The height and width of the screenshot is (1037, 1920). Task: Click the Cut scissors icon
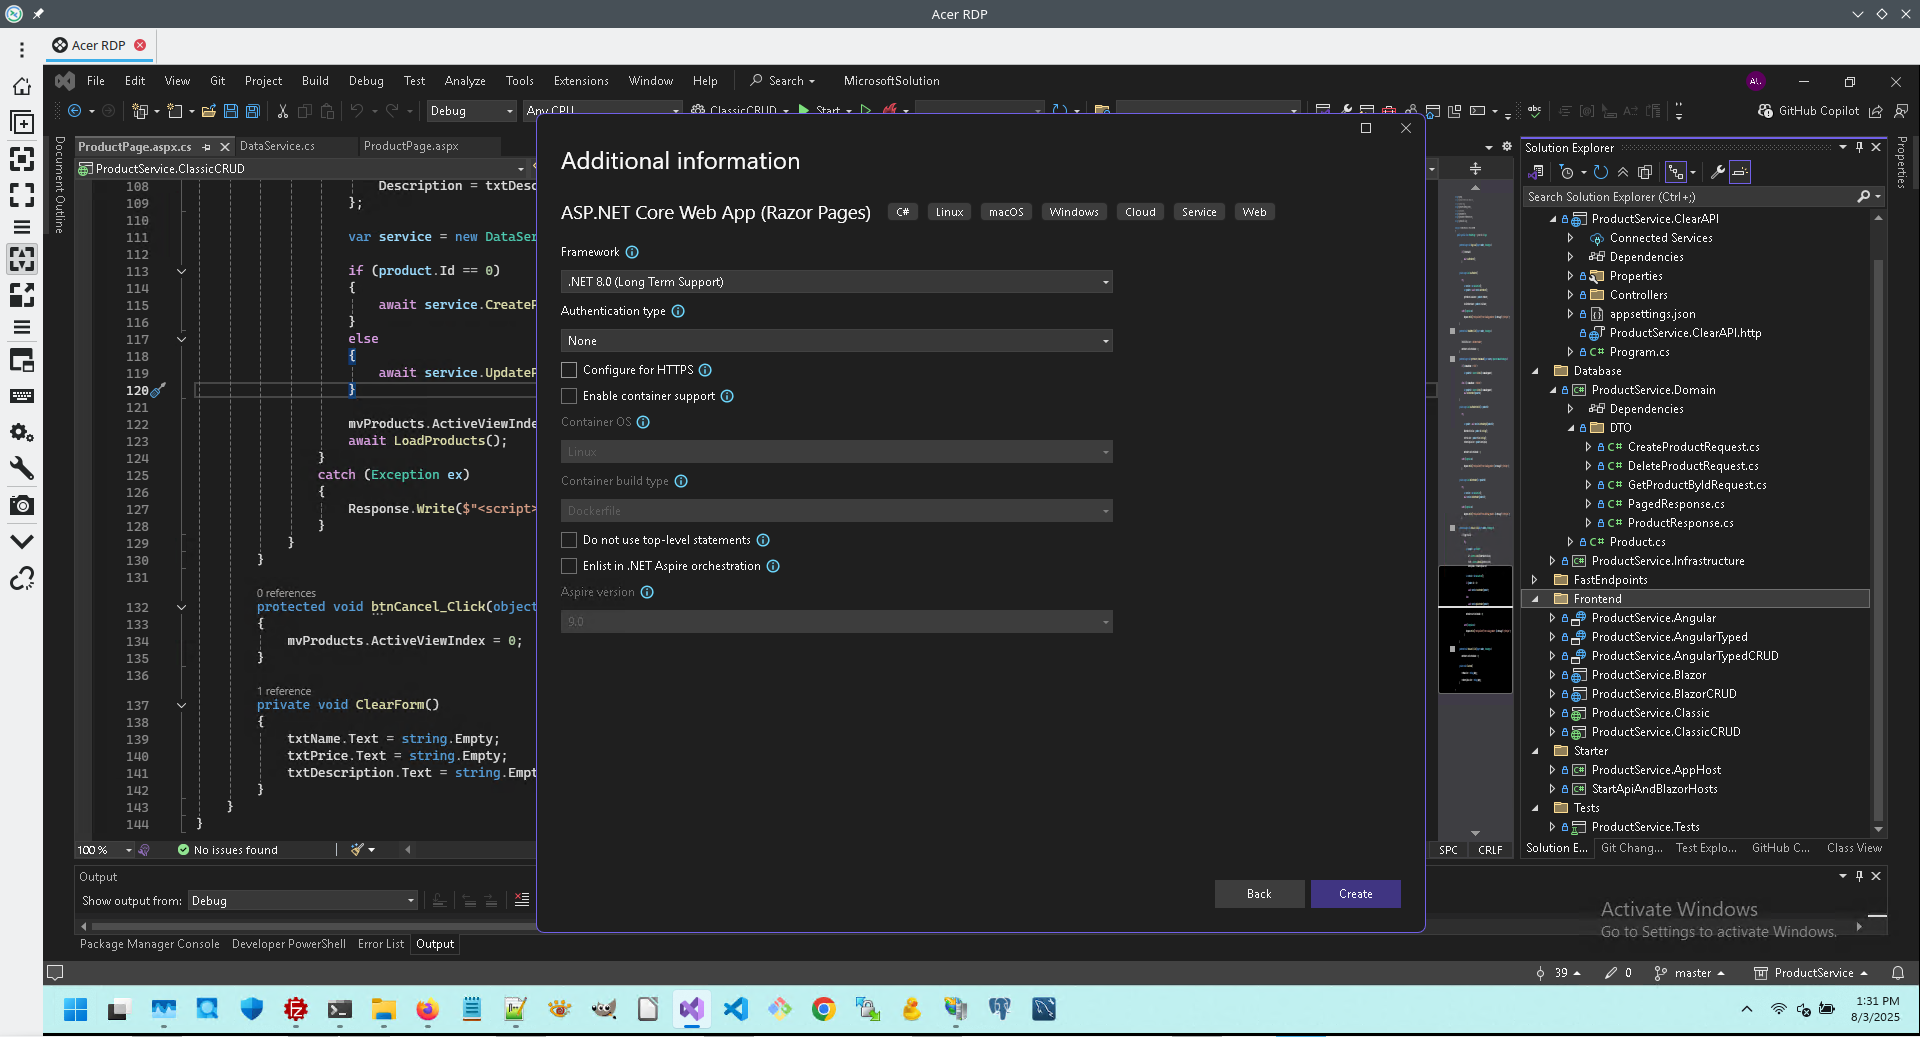tap(283, 111)
